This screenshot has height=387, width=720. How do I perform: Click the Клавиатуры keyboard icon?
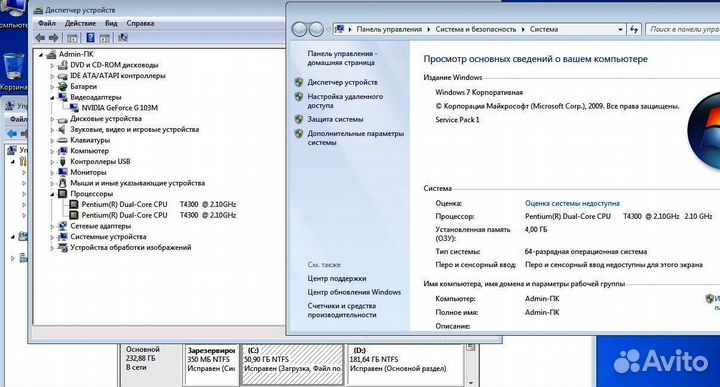[63, 140]
